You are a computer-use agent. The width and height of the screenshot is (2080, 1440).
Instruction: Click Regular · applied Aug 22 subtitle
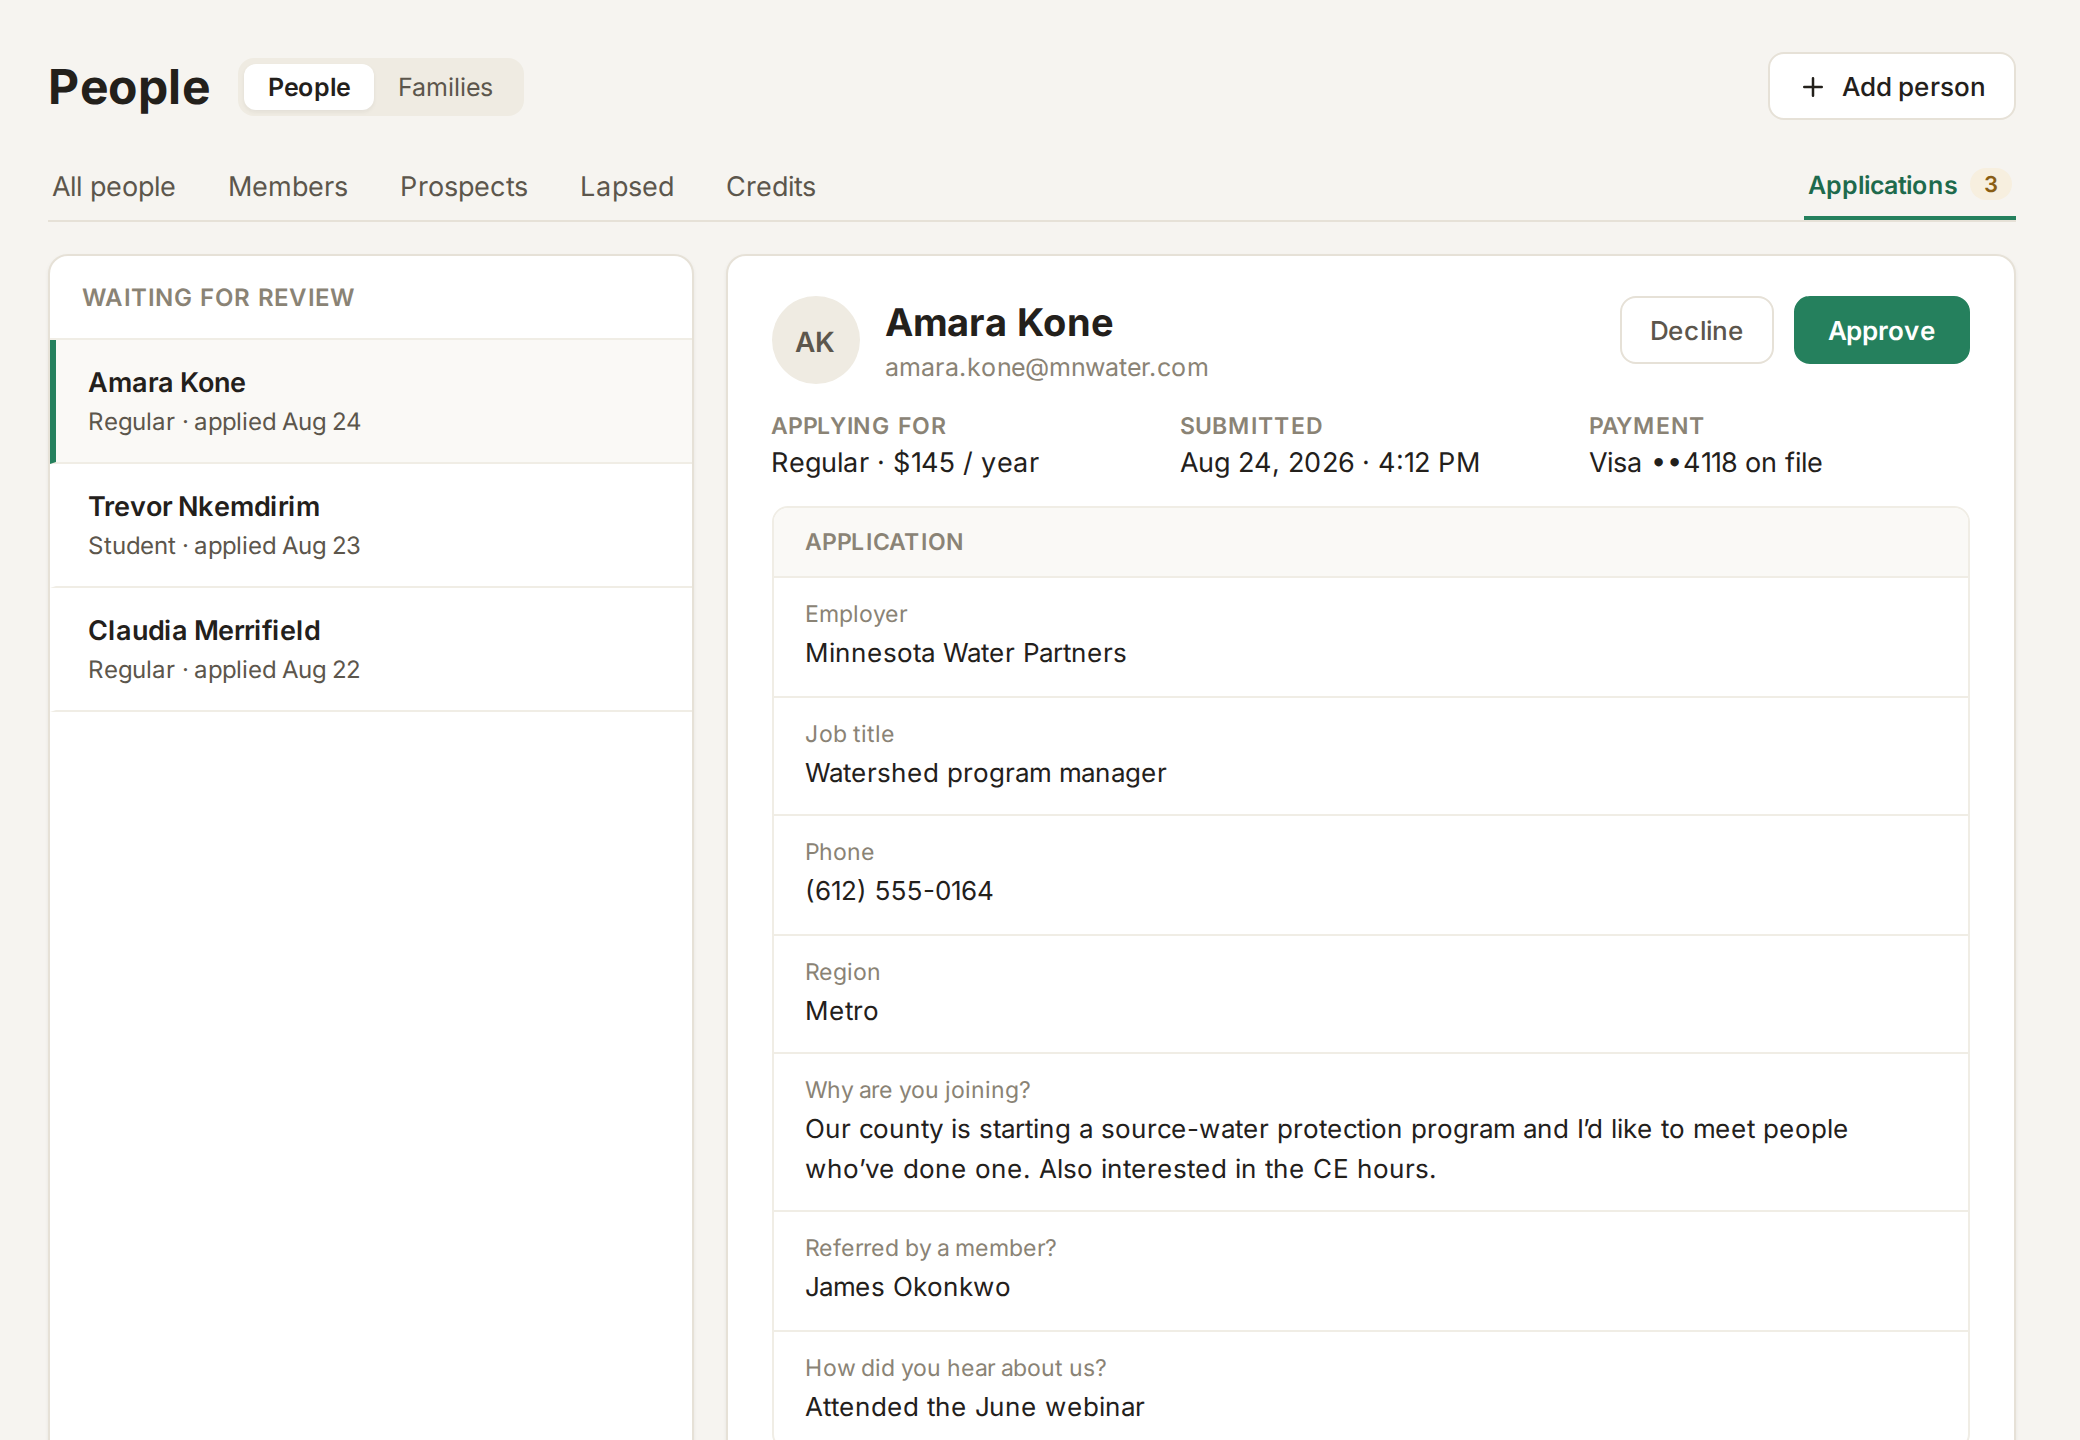pos(224,670)
